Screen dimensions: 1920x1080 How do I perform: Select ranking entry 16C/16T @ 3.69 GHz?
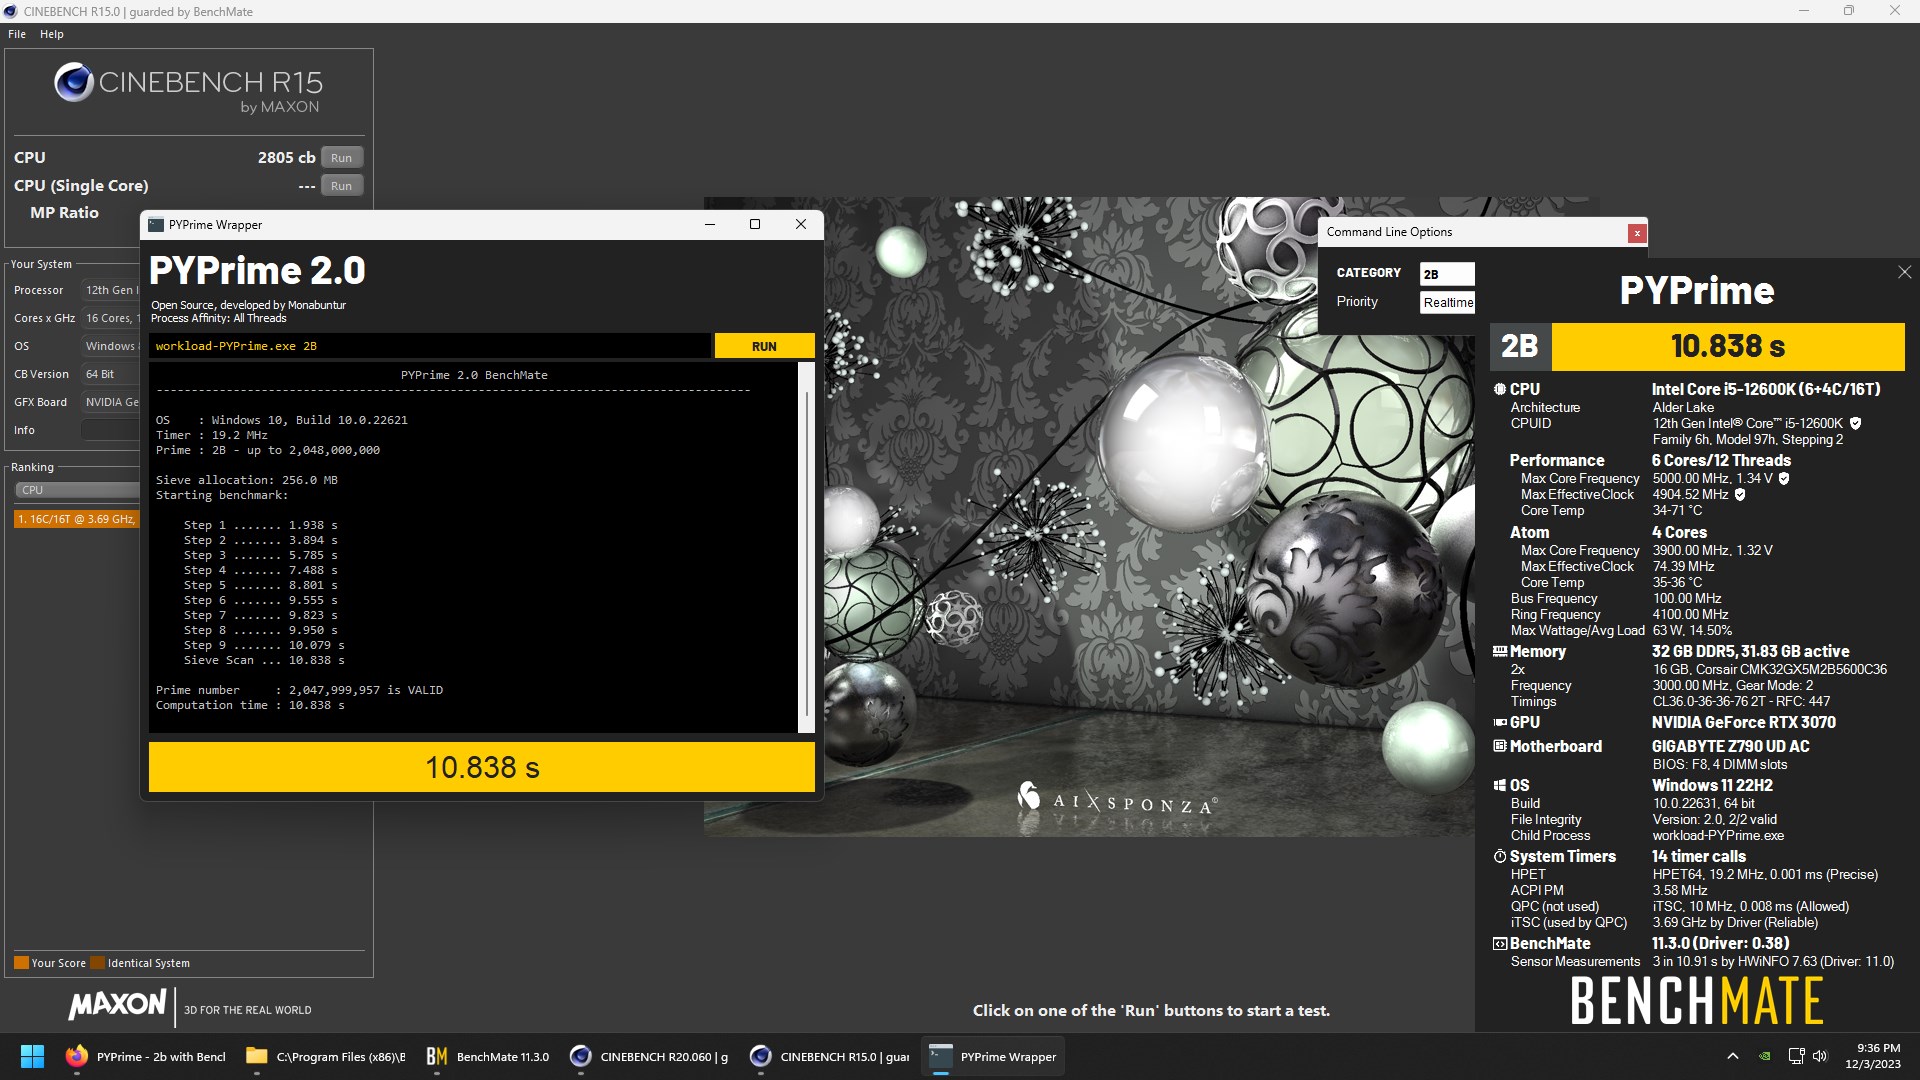[x=77, y=519]
